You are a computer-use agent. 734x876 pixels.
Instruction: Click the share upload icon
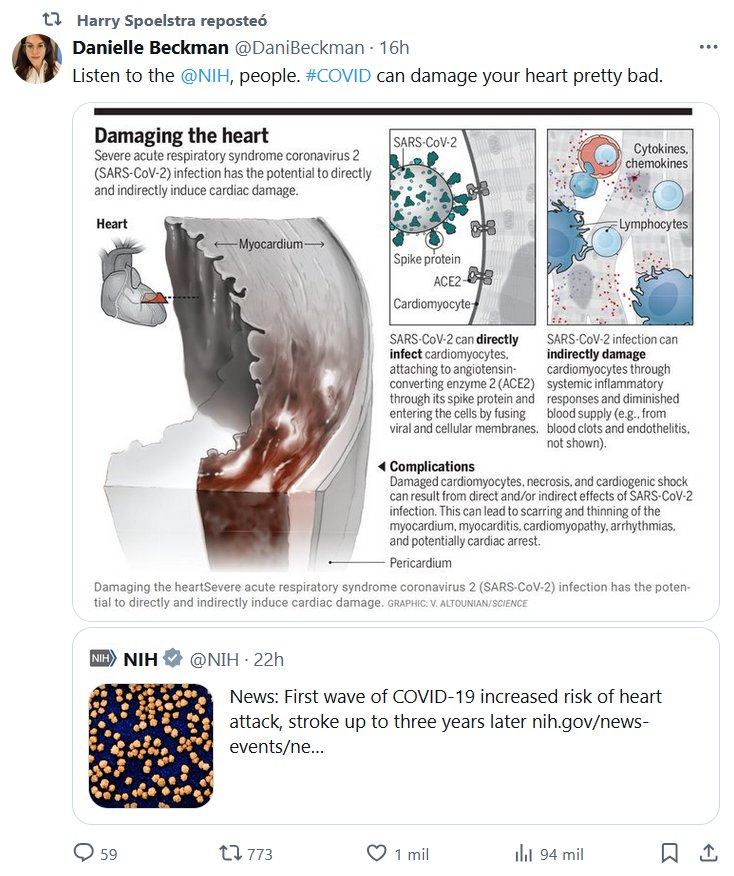pyautogui.click(x=707, y=853)
